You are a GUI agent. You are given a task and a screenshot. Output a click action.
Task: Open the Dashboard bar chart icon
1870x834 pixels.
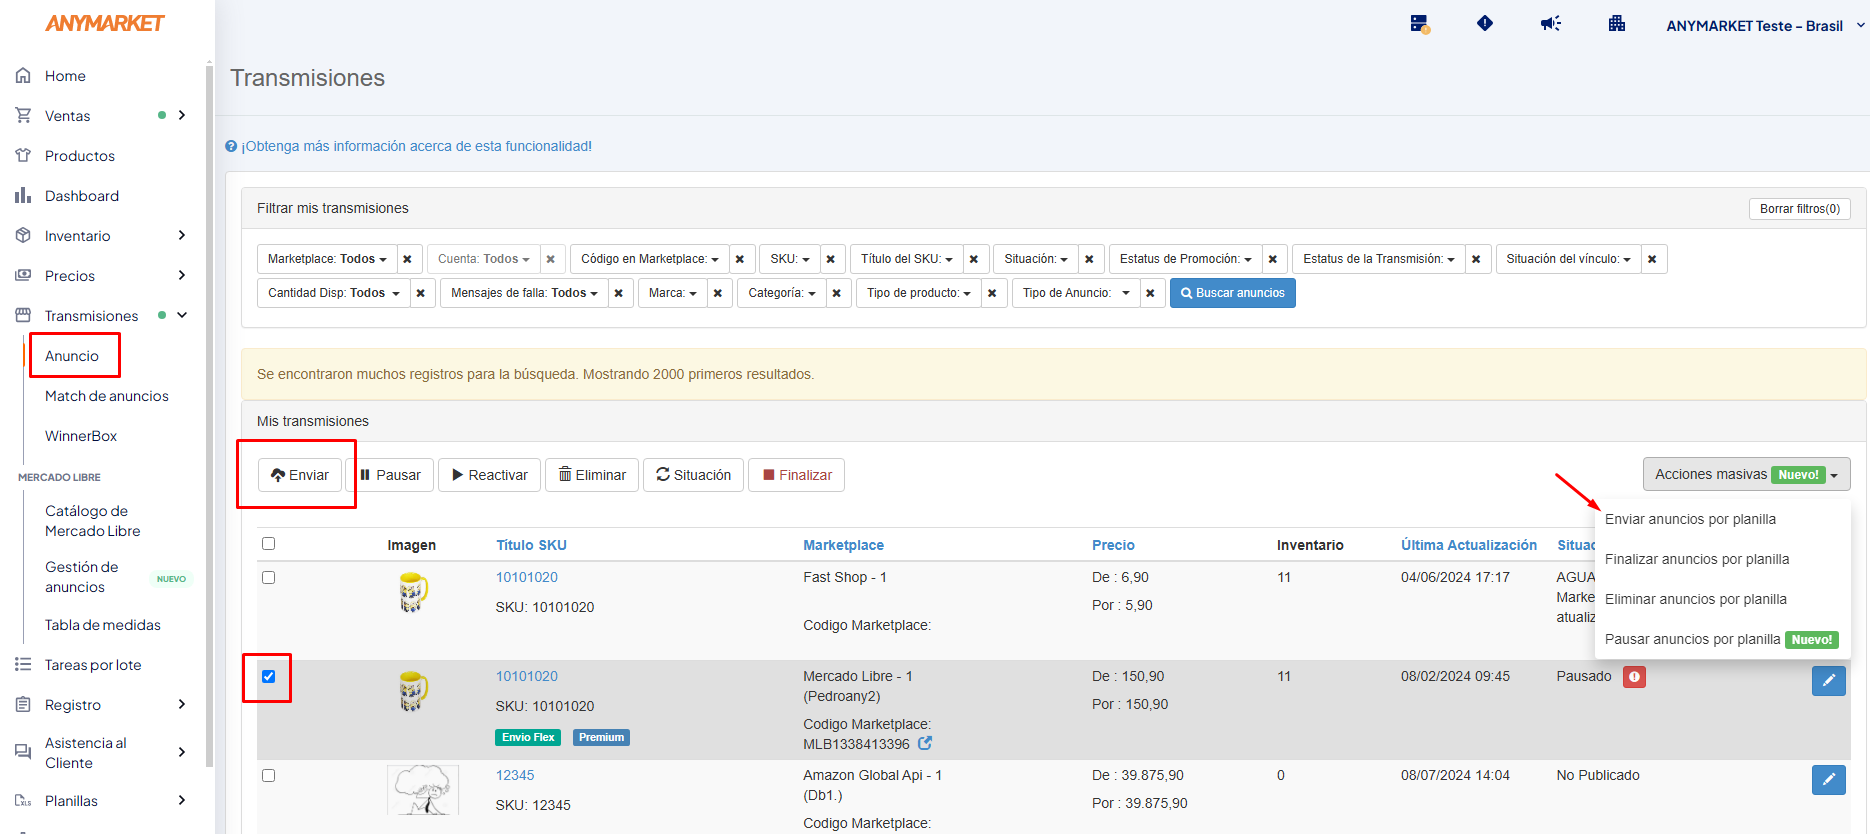pyautogui.click(x=23, y=196)
